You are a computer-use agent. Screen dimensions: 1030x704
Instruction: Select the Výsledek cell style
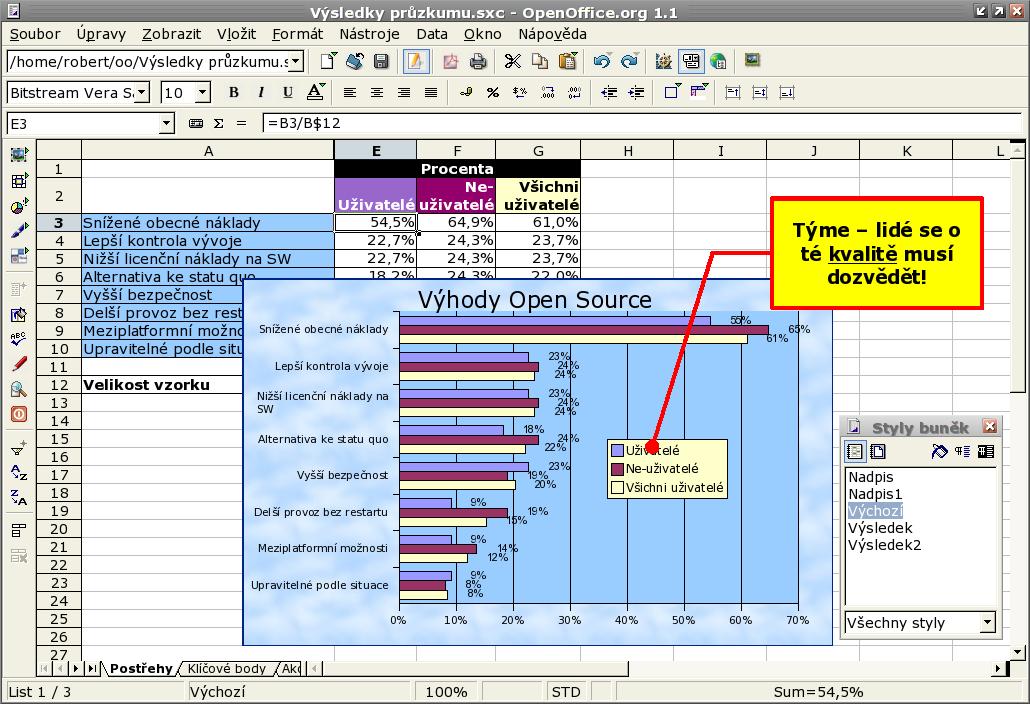pos(880,528)
